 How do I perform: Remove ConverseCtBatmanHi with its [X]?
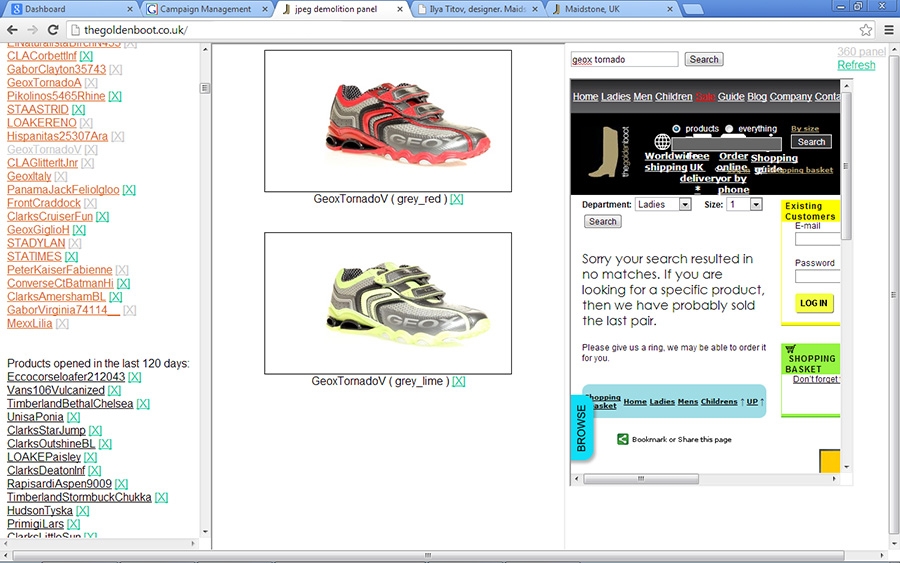(123, 283)
